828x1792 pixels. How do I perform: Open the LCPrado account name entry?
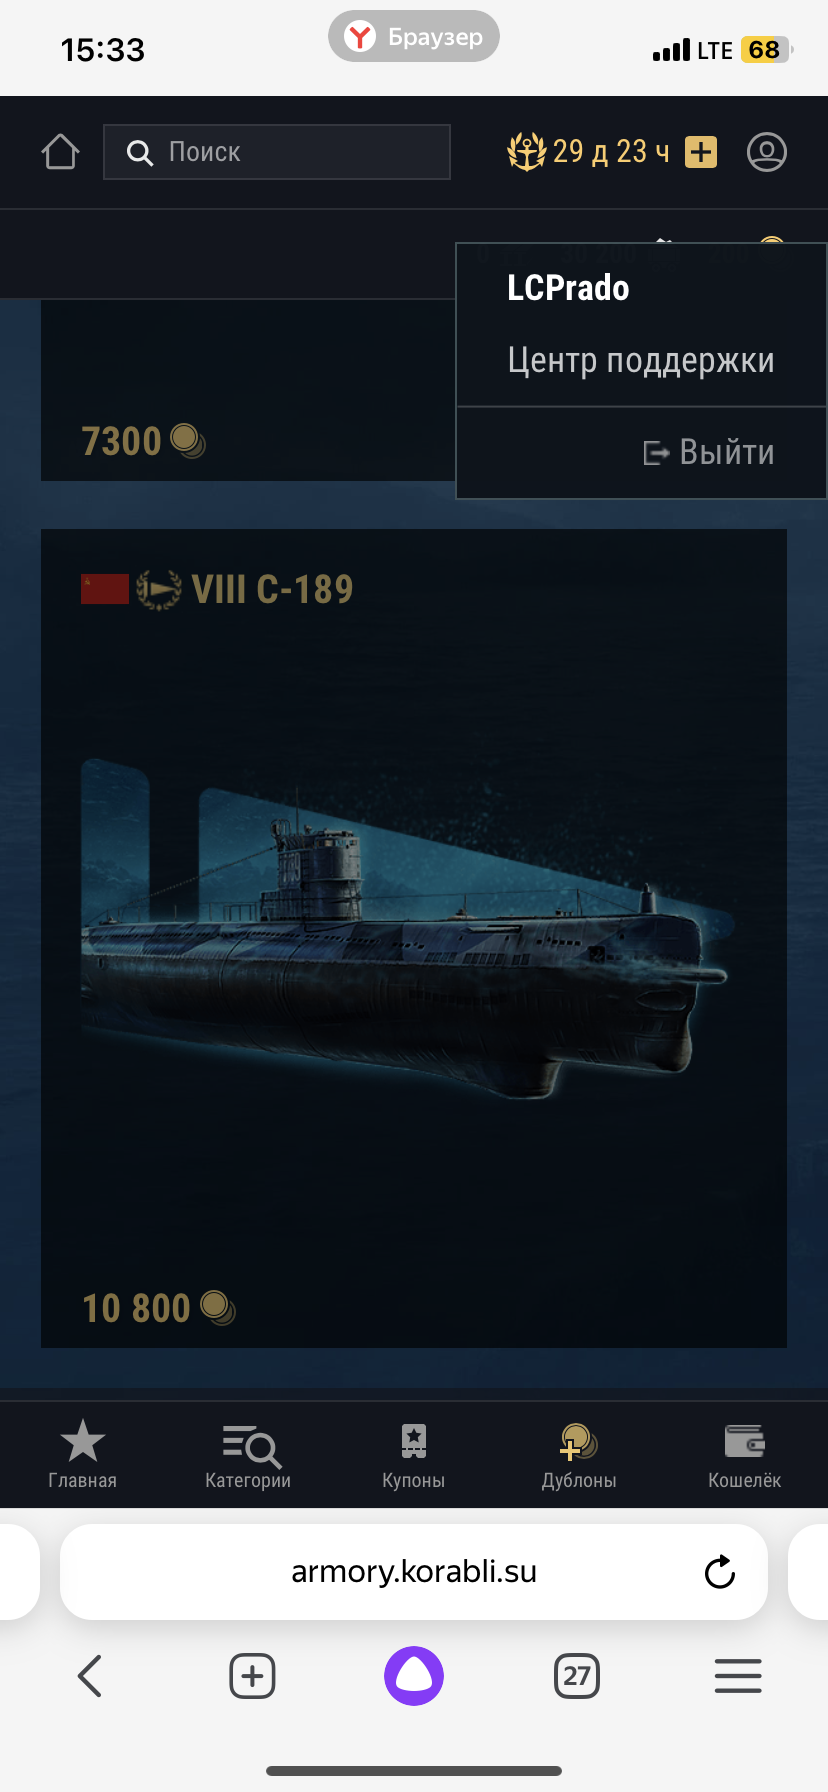(568, 288)
